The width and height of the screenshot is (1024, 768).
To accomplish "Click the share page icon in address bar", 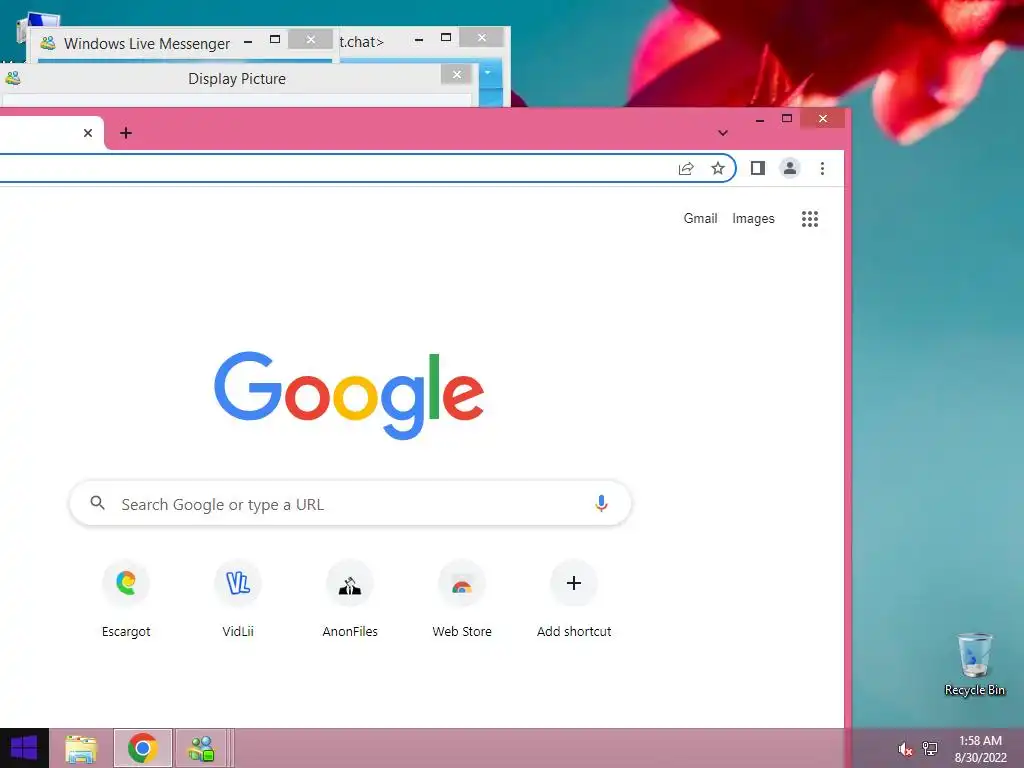I will pyautogui.click(x=686, y=168).
